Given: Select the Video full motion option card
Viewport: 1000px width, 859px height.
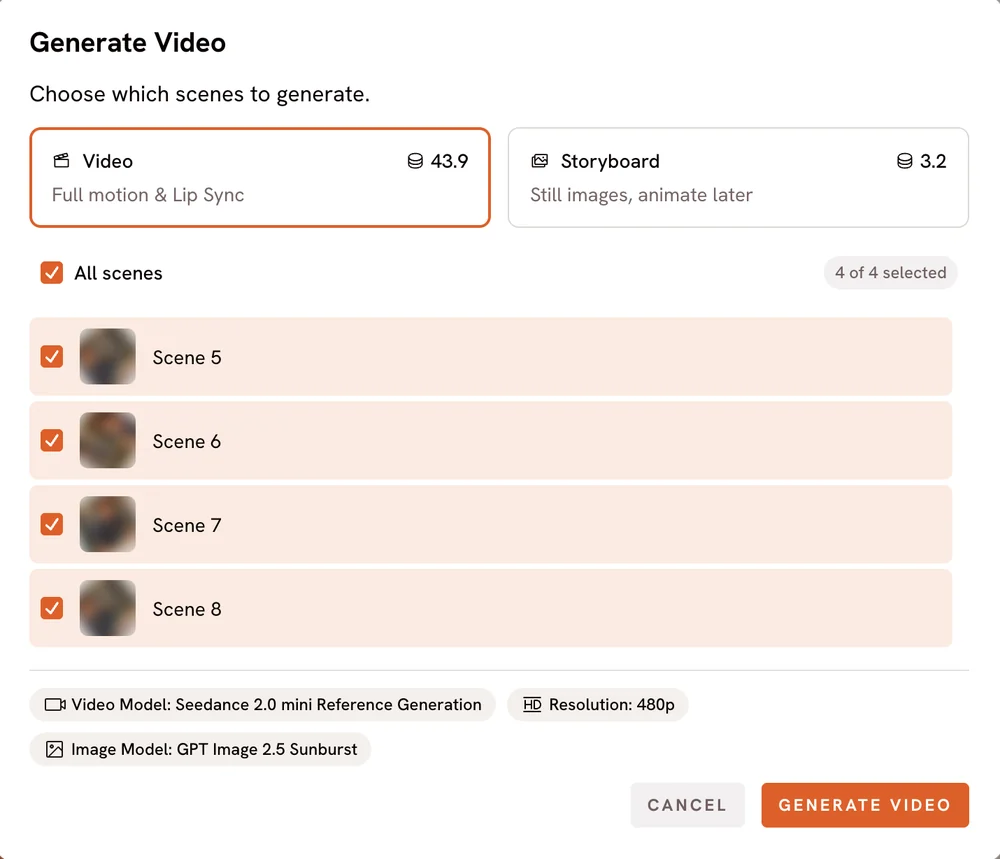Looking at the screenshot, I should point(260,177).
